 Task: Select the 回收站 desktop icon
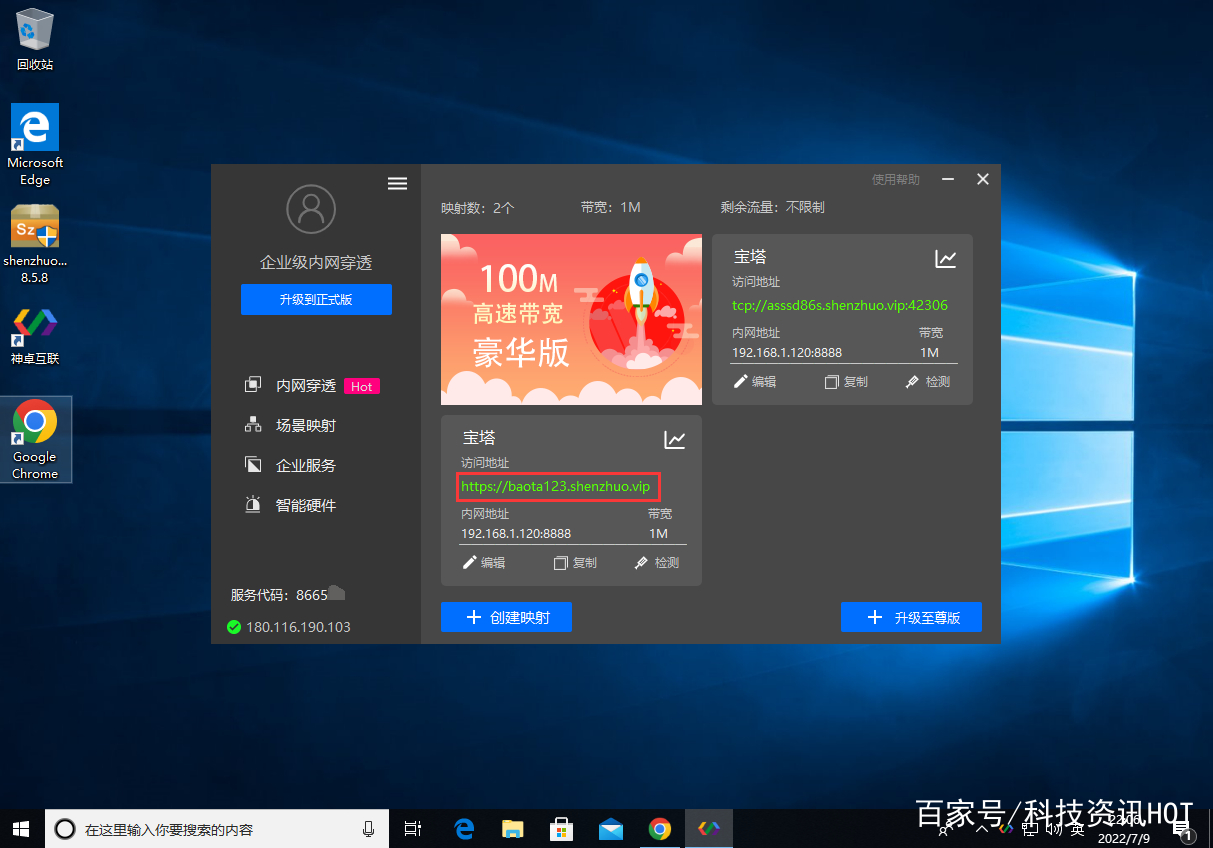pos(35,40)
